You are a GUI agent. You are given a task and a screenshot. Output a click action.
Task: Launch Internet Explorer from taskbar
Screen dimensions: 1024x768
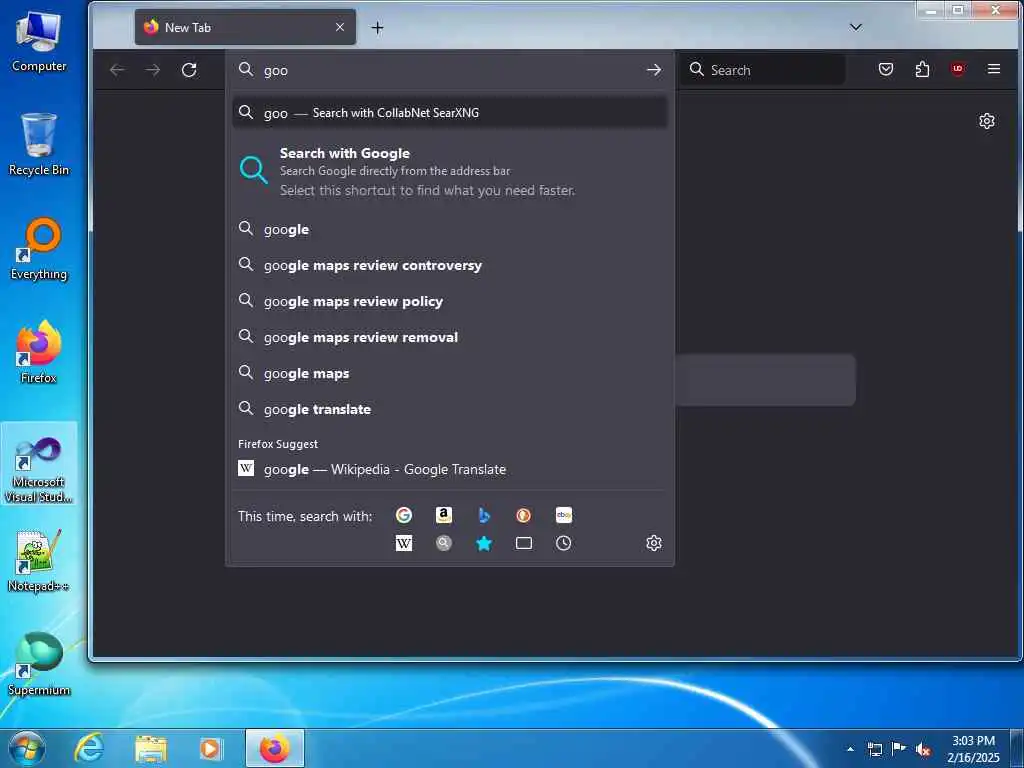click(89, 748)
